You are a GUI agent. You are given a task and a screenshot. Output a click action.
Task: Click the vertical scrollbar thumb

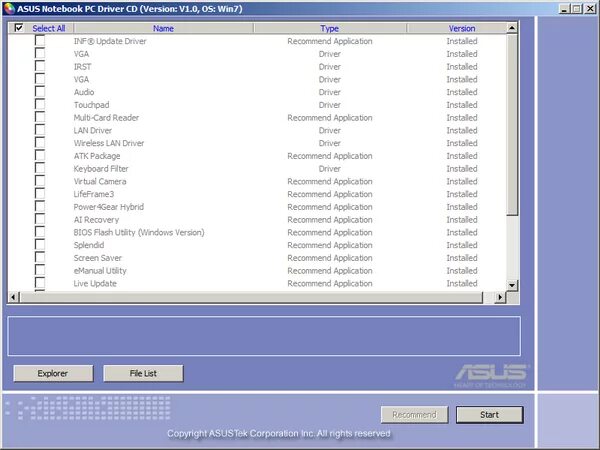pos(512,125)
